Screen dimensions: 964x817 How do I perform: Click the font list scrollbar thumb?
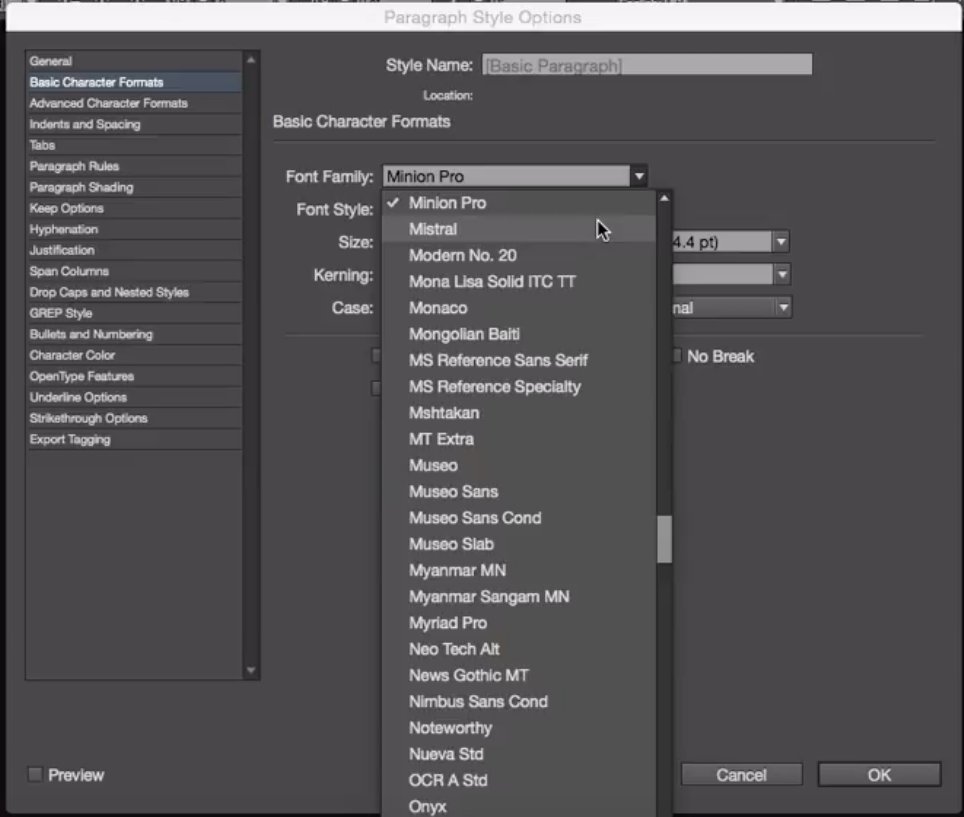(664, 539)
